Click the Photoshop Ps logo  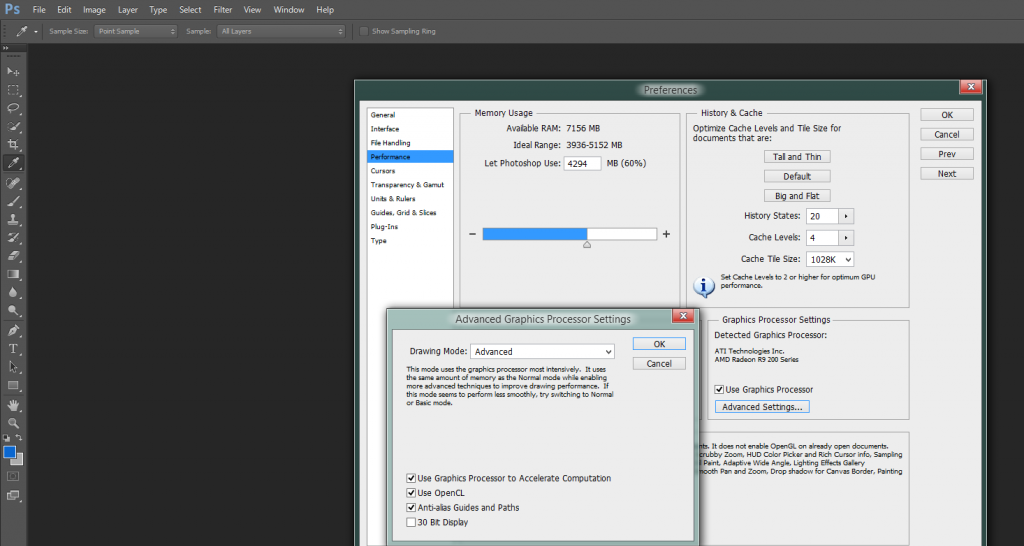click(x=12, y=9)
